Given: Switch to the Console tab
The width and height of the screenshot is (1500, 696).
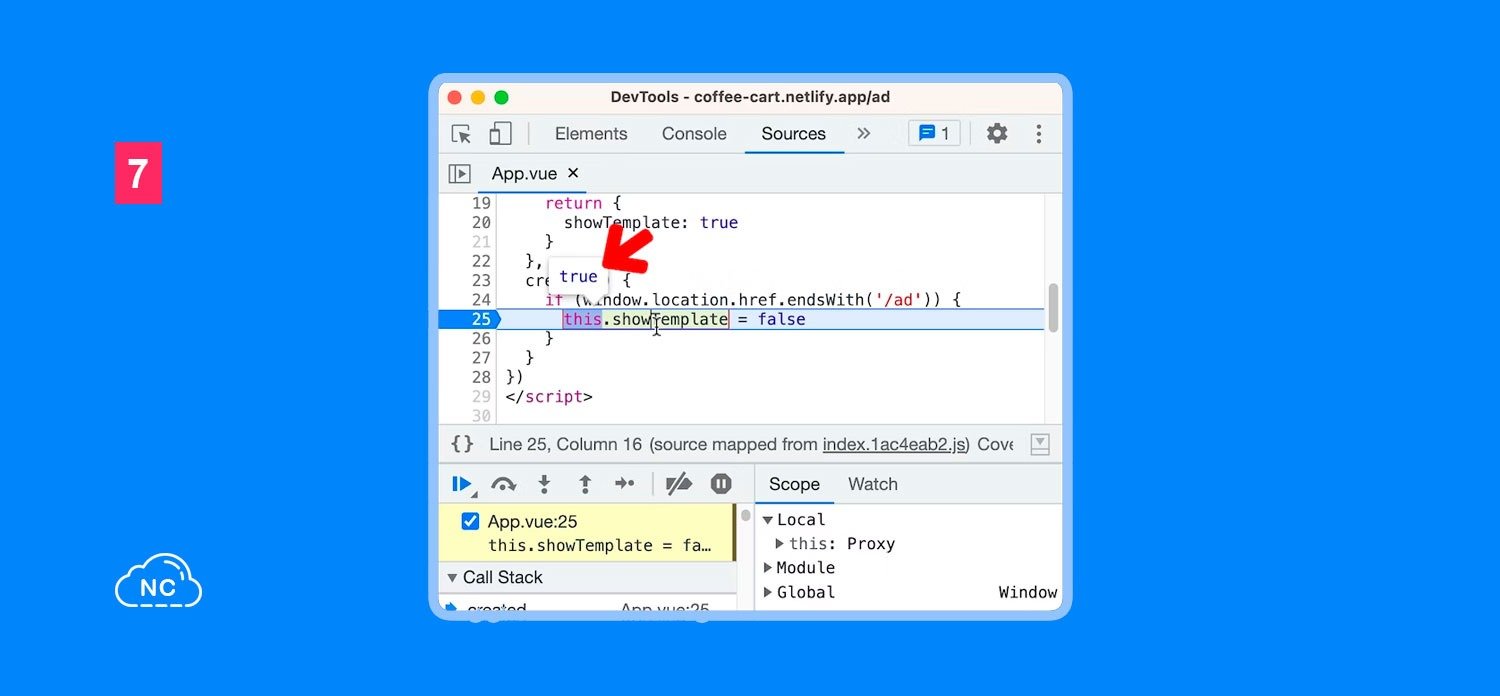Looking at the screenshot, I should [x=694, y=134].
